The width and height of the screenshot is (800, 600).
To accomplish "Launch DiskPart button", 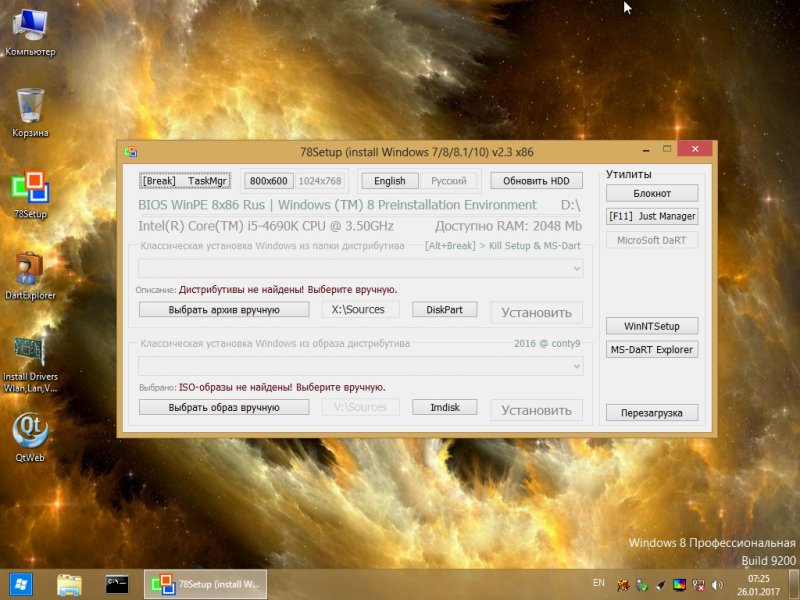I will [x=444, y=310].
